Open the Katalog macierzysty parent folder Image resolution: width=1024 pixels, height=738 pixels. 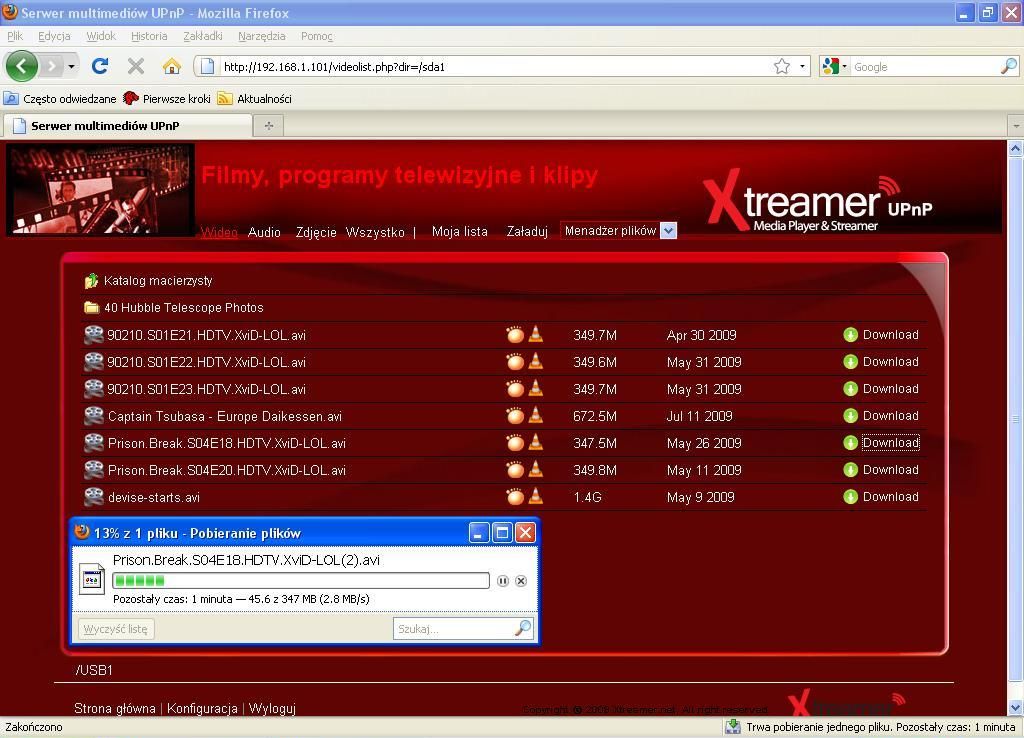point(158,281)
